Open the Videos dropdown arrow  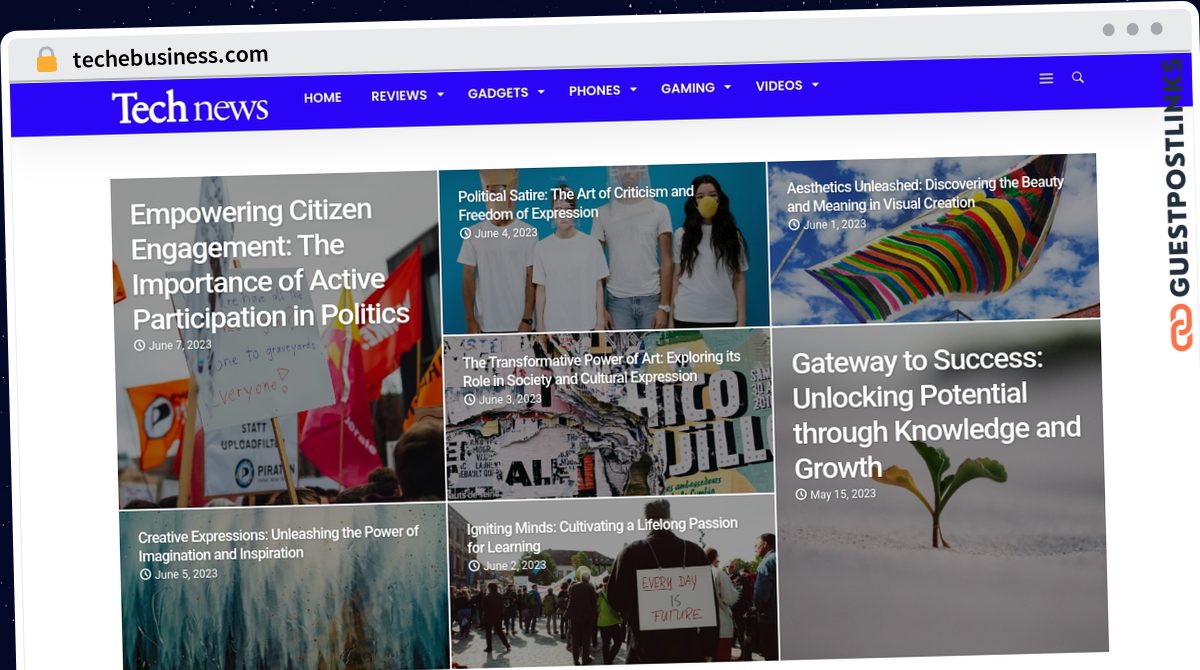[x=815, y=85]
